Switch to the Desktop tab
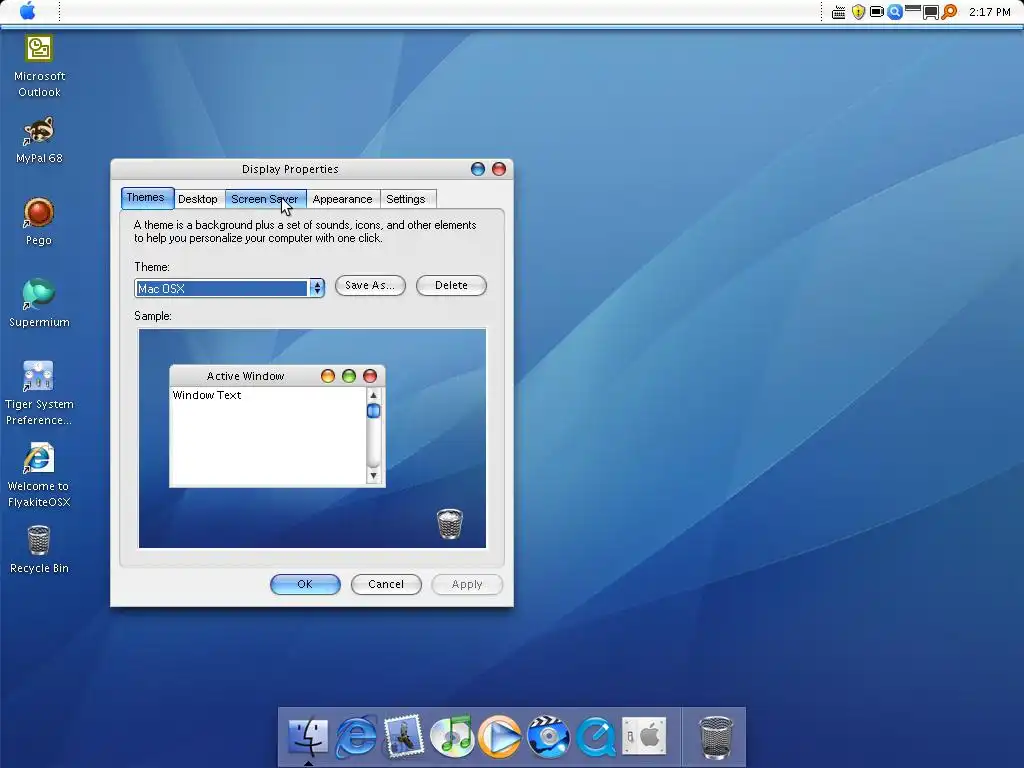Image resolution: width=1024 pixels, height=768 pixels. [x=198, y=199]
